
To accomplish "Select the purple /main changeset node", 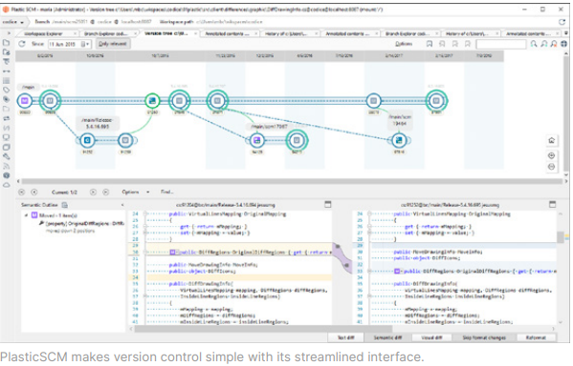I will 24,100.
